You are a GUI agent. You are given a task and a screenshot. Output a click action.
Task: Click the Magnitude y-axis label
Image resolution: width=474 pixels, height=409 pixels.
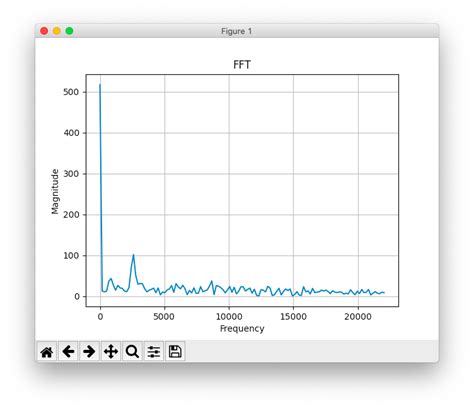pyautogui.click(x=55, y=191)
